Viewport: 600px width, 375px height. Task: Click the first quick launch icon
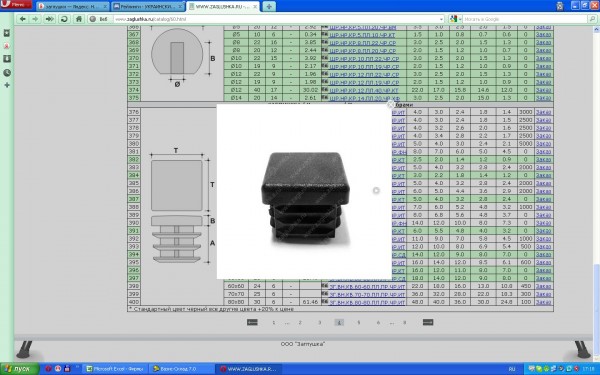[x=48, y=369]
